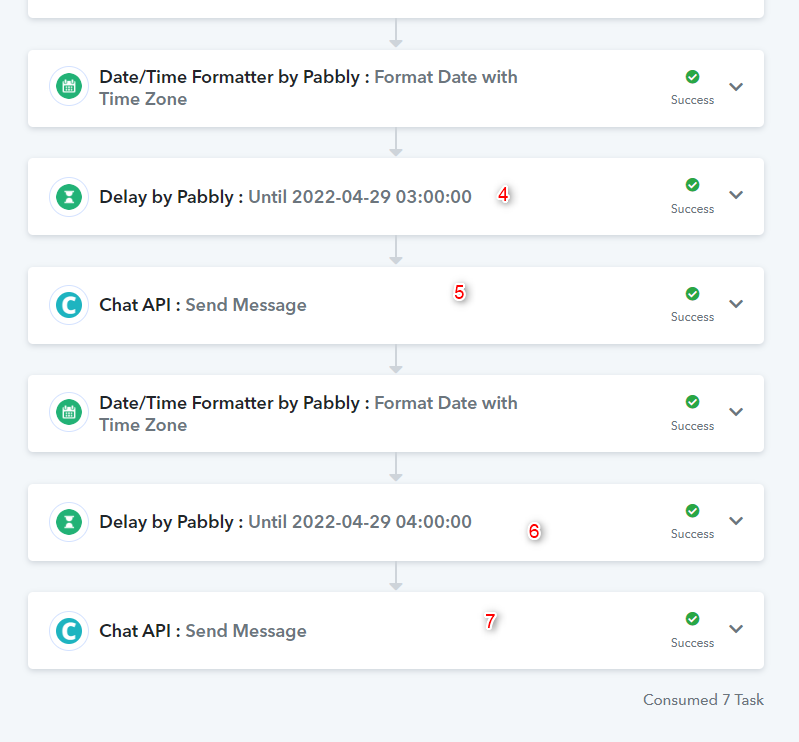Image resolution: width=799 pixels, height=742 pixels.
Task: Click the hourglass icon for Delay until 03:00:00
Action: coord(69,197)
